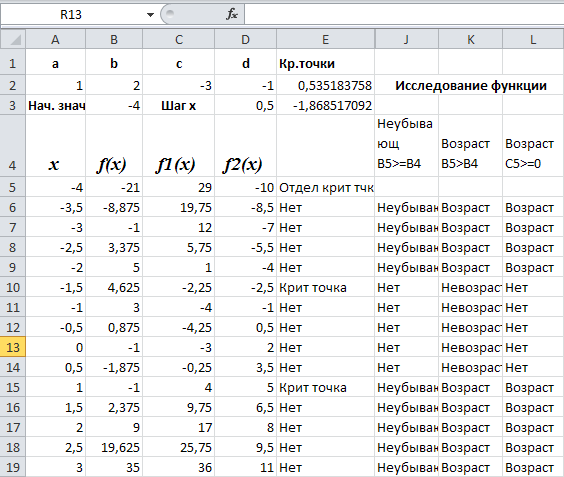This screenshot has width=564, height=477.
Task: Click cell E10 labeled Крит точка
Action: click(326, 287)
